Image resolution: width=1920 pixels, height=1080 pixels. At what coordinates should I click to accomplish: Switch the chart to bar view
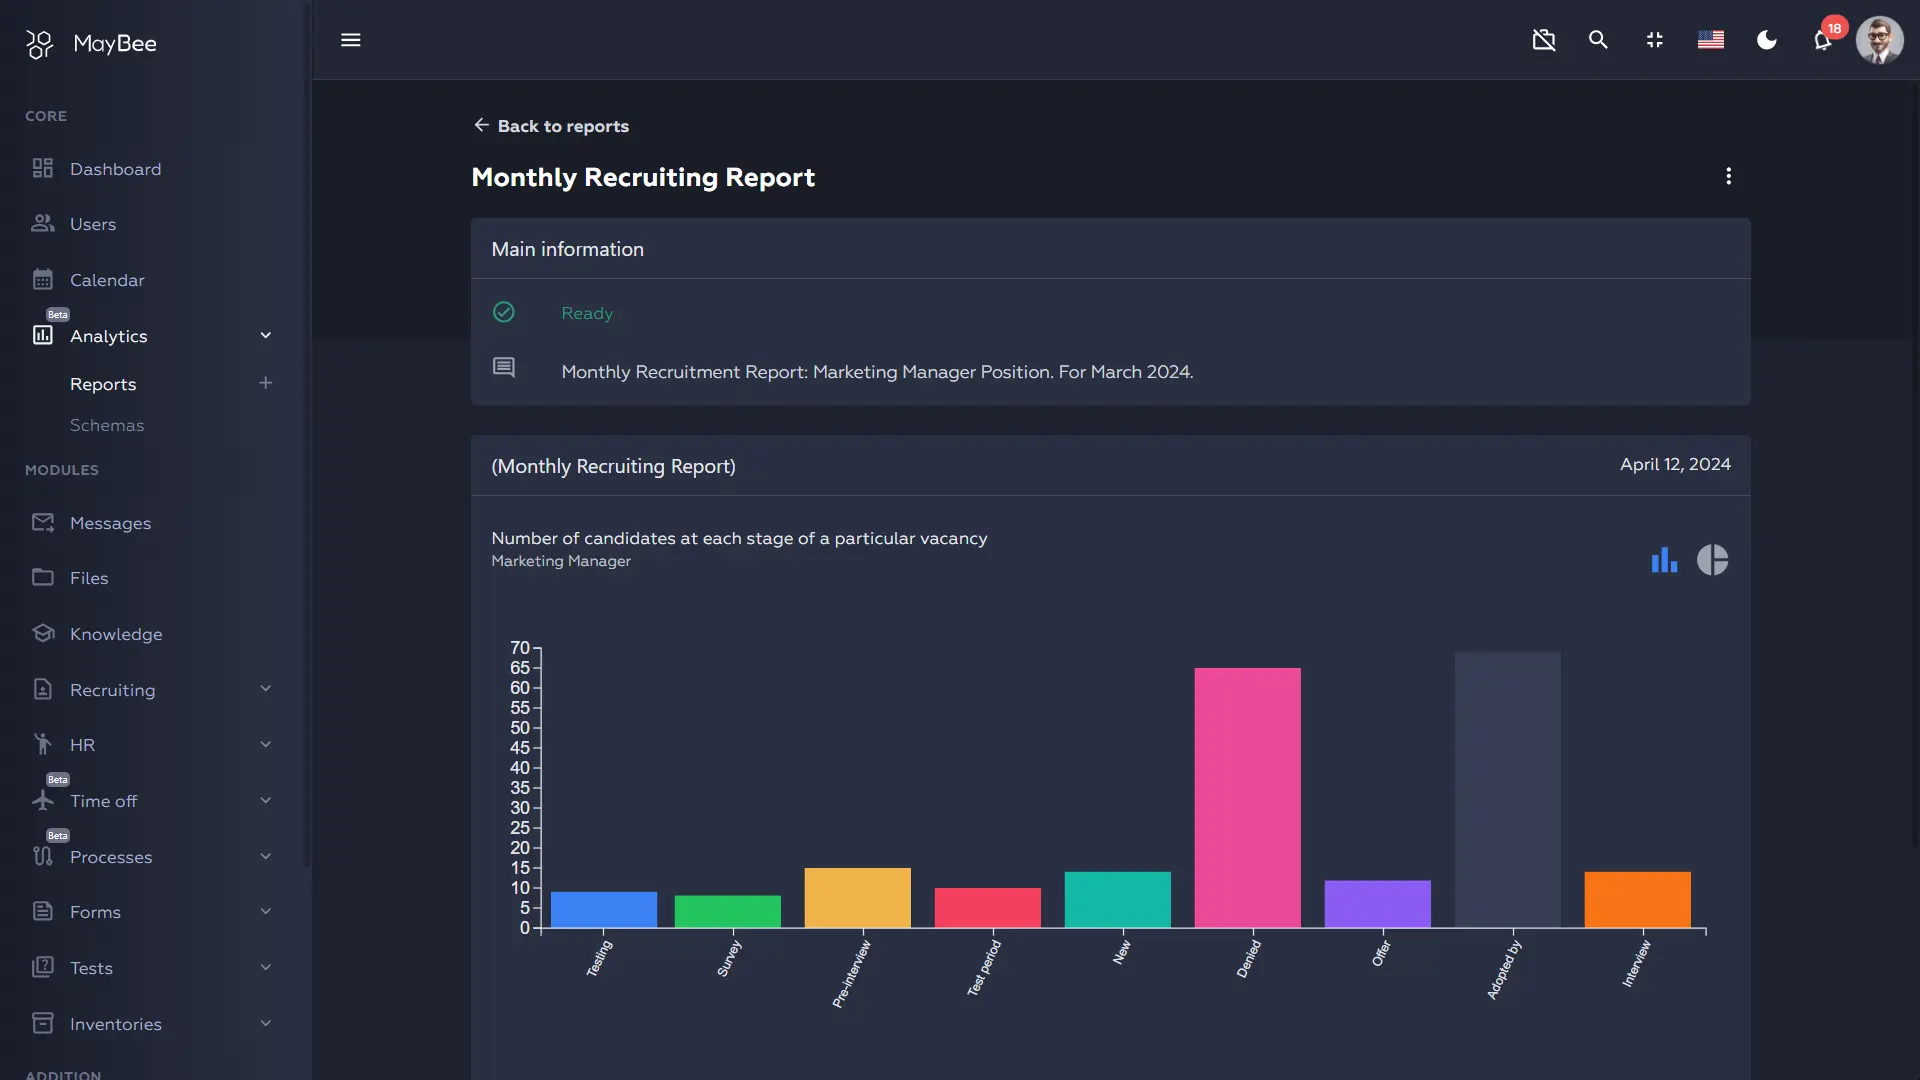1664,560
